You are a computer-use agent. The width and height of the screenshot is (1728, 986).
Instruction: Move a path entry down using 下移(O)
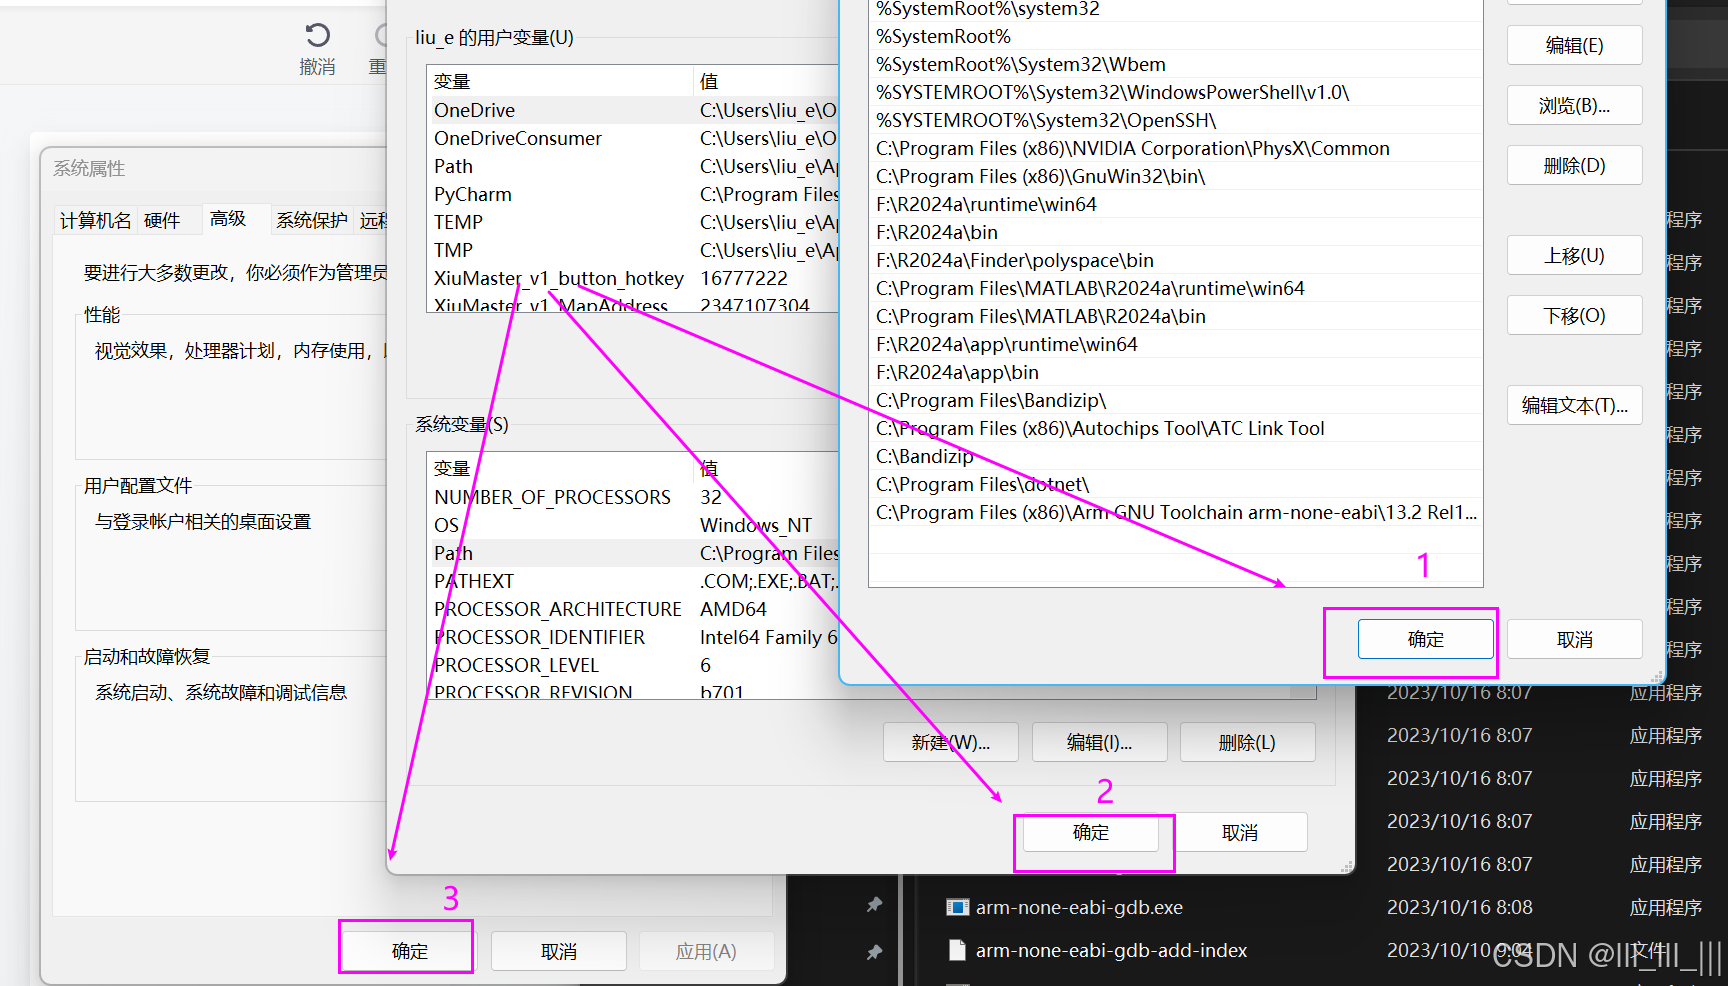click(x=1574, y=315)
